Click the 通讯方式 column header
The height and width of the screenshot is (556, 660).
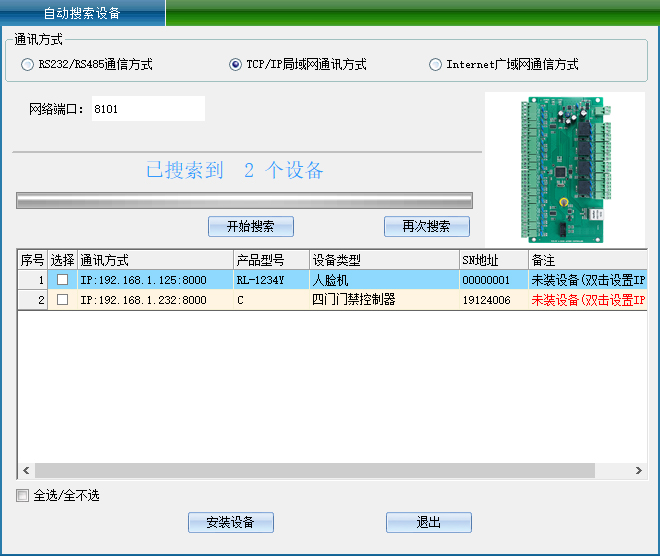click(x=155, y=260)
